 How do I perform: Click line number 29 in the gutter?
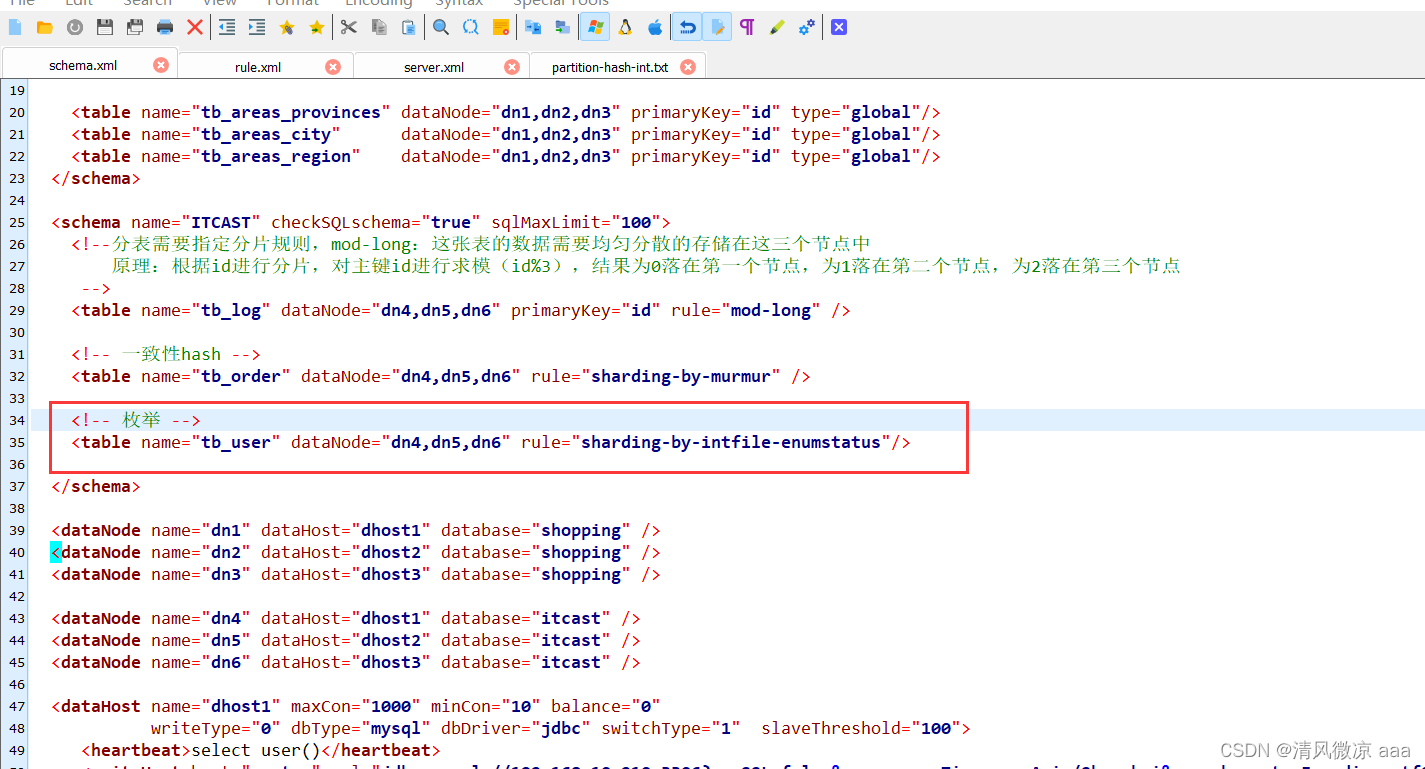pos(16,310)
